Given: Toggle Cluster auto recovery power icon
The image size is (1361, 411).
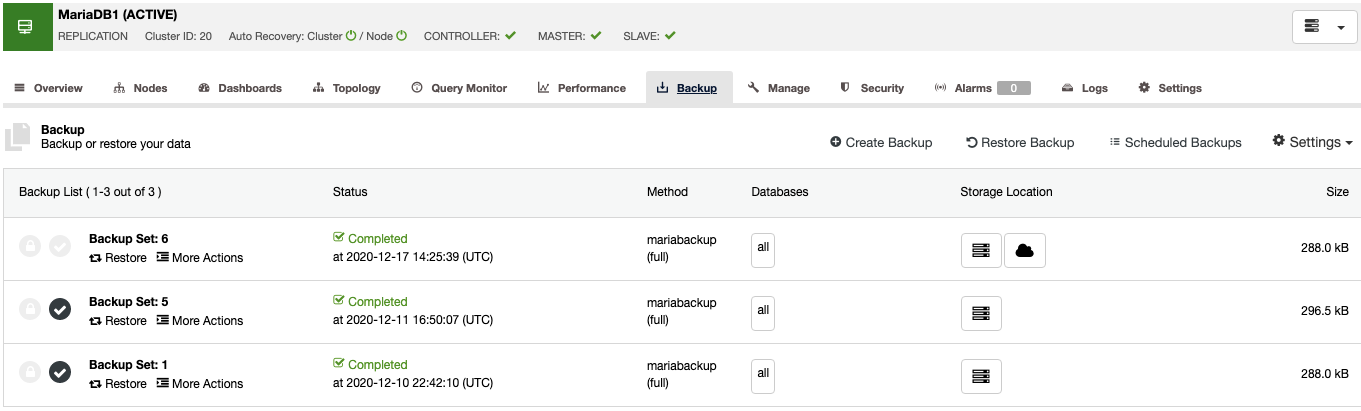Looking at the screenshot, I should click(x=351, y=35).
